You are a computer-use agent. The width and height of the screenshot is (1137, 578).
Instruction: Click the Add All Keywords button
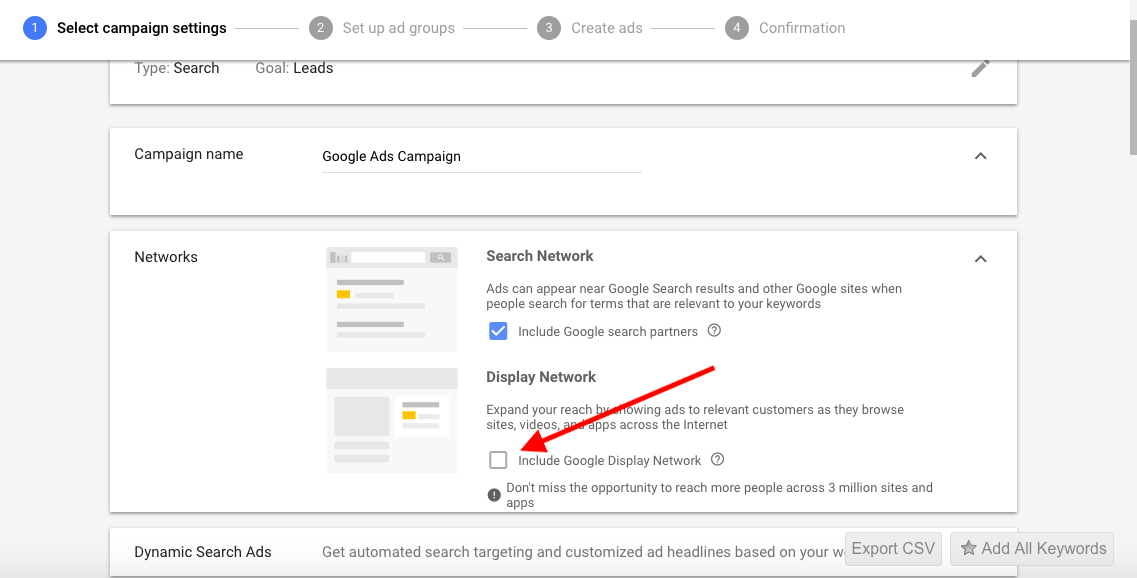click(1032, 549)
